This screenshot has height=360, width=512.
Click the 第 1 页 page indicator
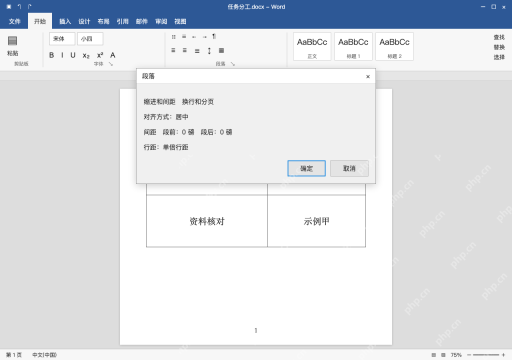point(14,355)
